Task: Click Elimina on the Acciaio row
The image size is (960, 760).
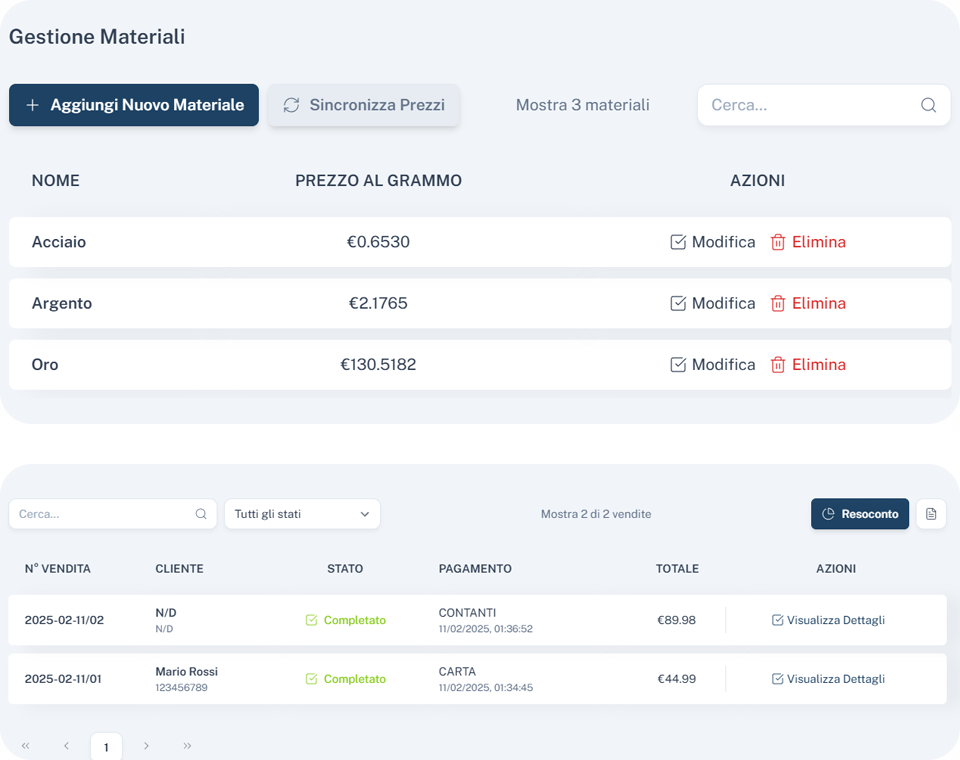Action: [x=818, y=241]
